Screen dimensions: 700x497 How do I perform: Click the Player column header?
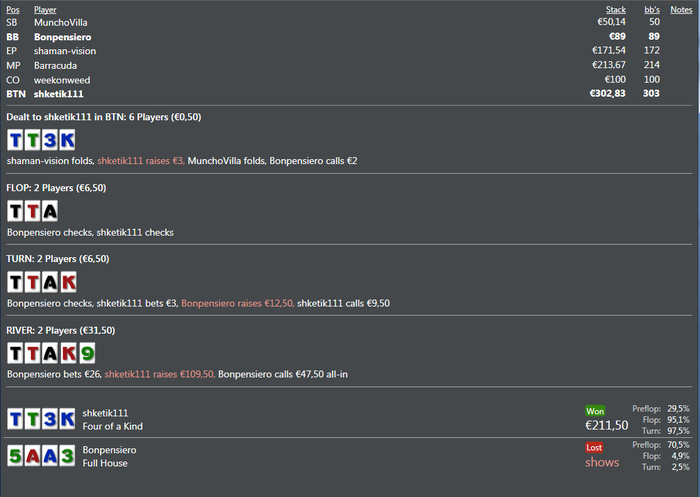[x=45, y=9]
